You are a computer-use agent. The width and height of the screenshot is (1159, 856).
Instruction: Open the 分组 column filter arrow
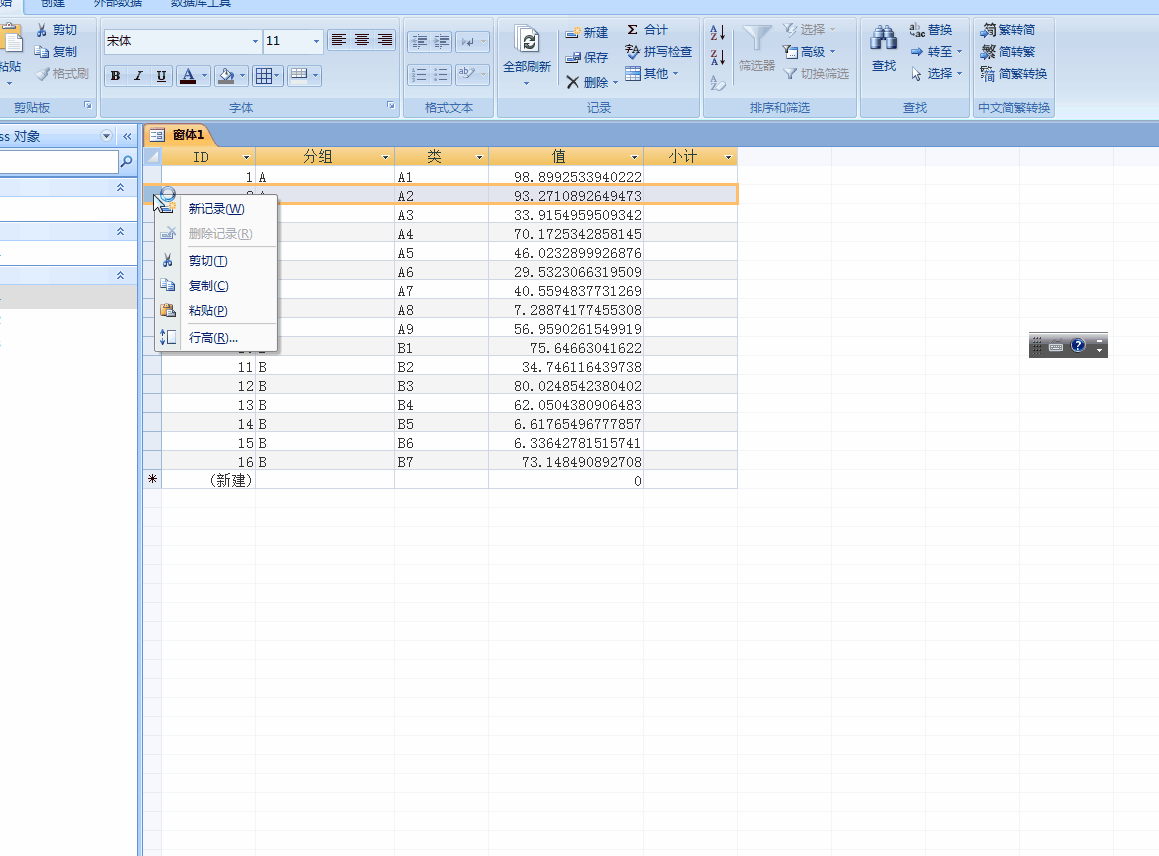[x=385, y=157]
